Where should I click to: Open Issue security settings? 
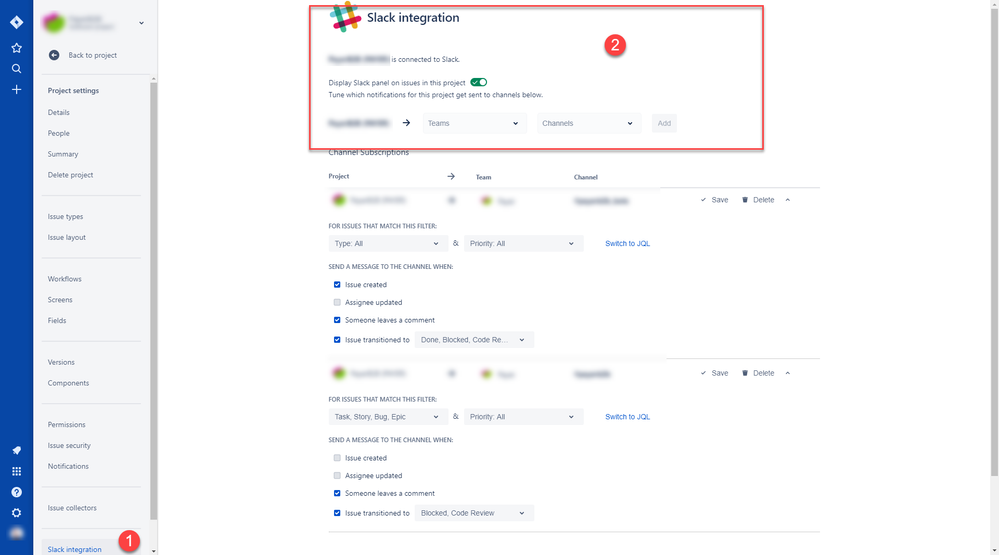(69, 446)
